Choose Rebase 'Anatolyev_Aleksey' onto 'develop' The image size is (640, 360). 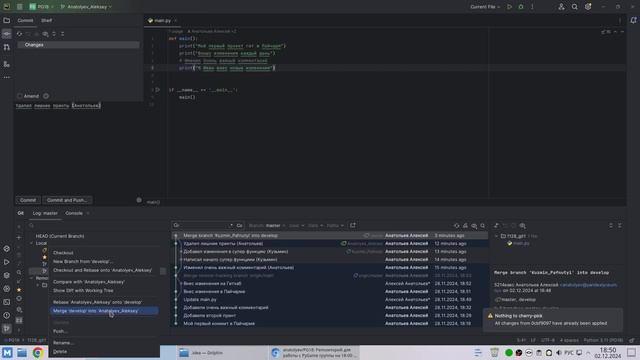98,302
